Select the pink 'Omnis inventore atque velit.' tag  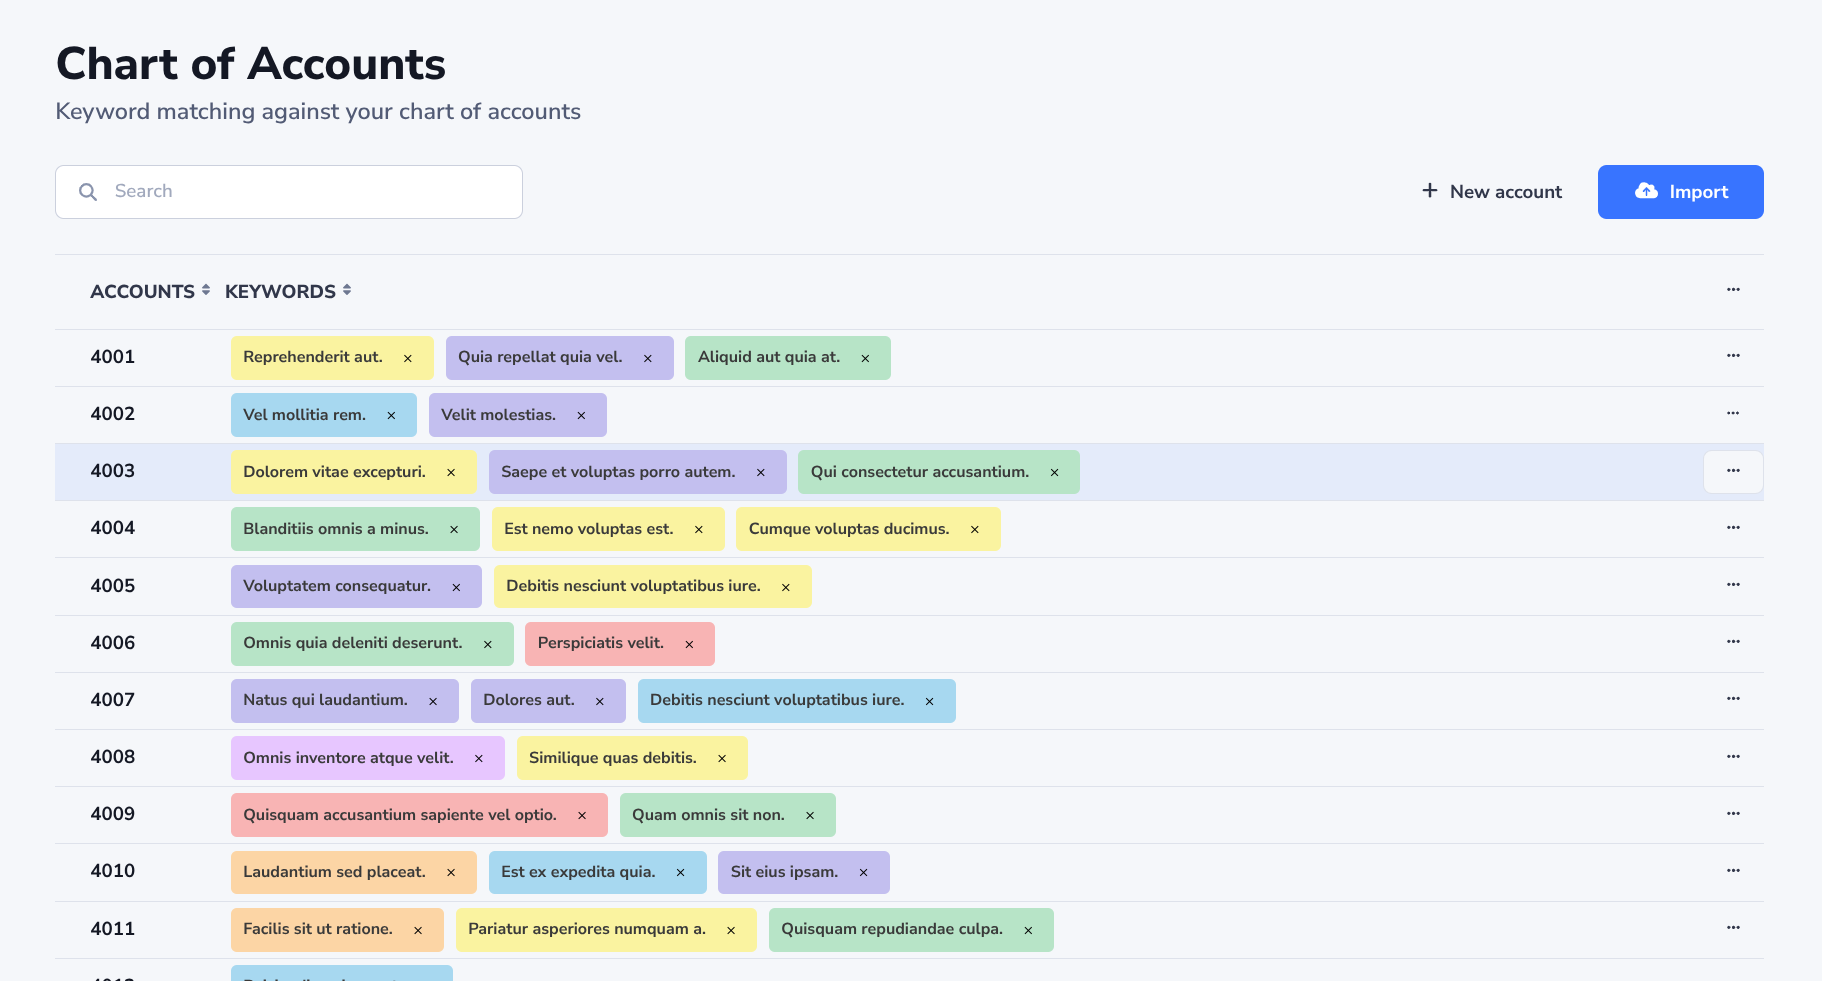[x=348, y=758]
